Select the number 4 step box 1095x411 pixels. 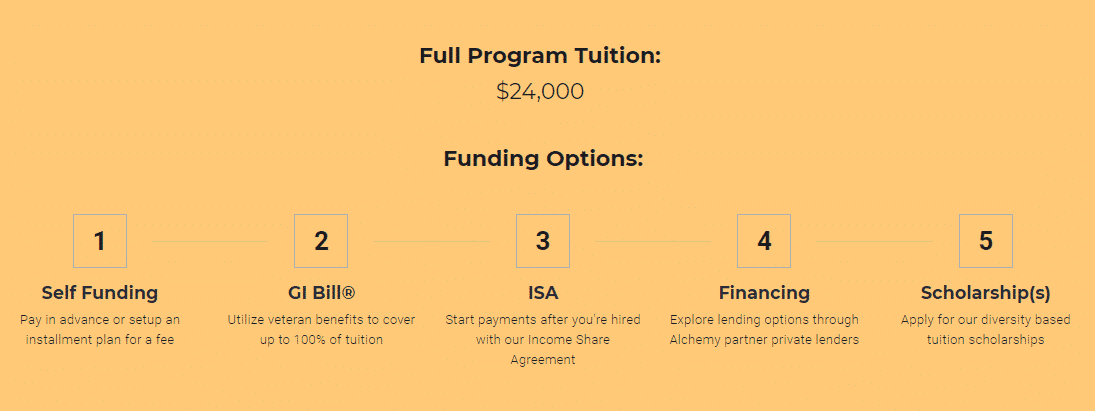(x=764, y=241)
